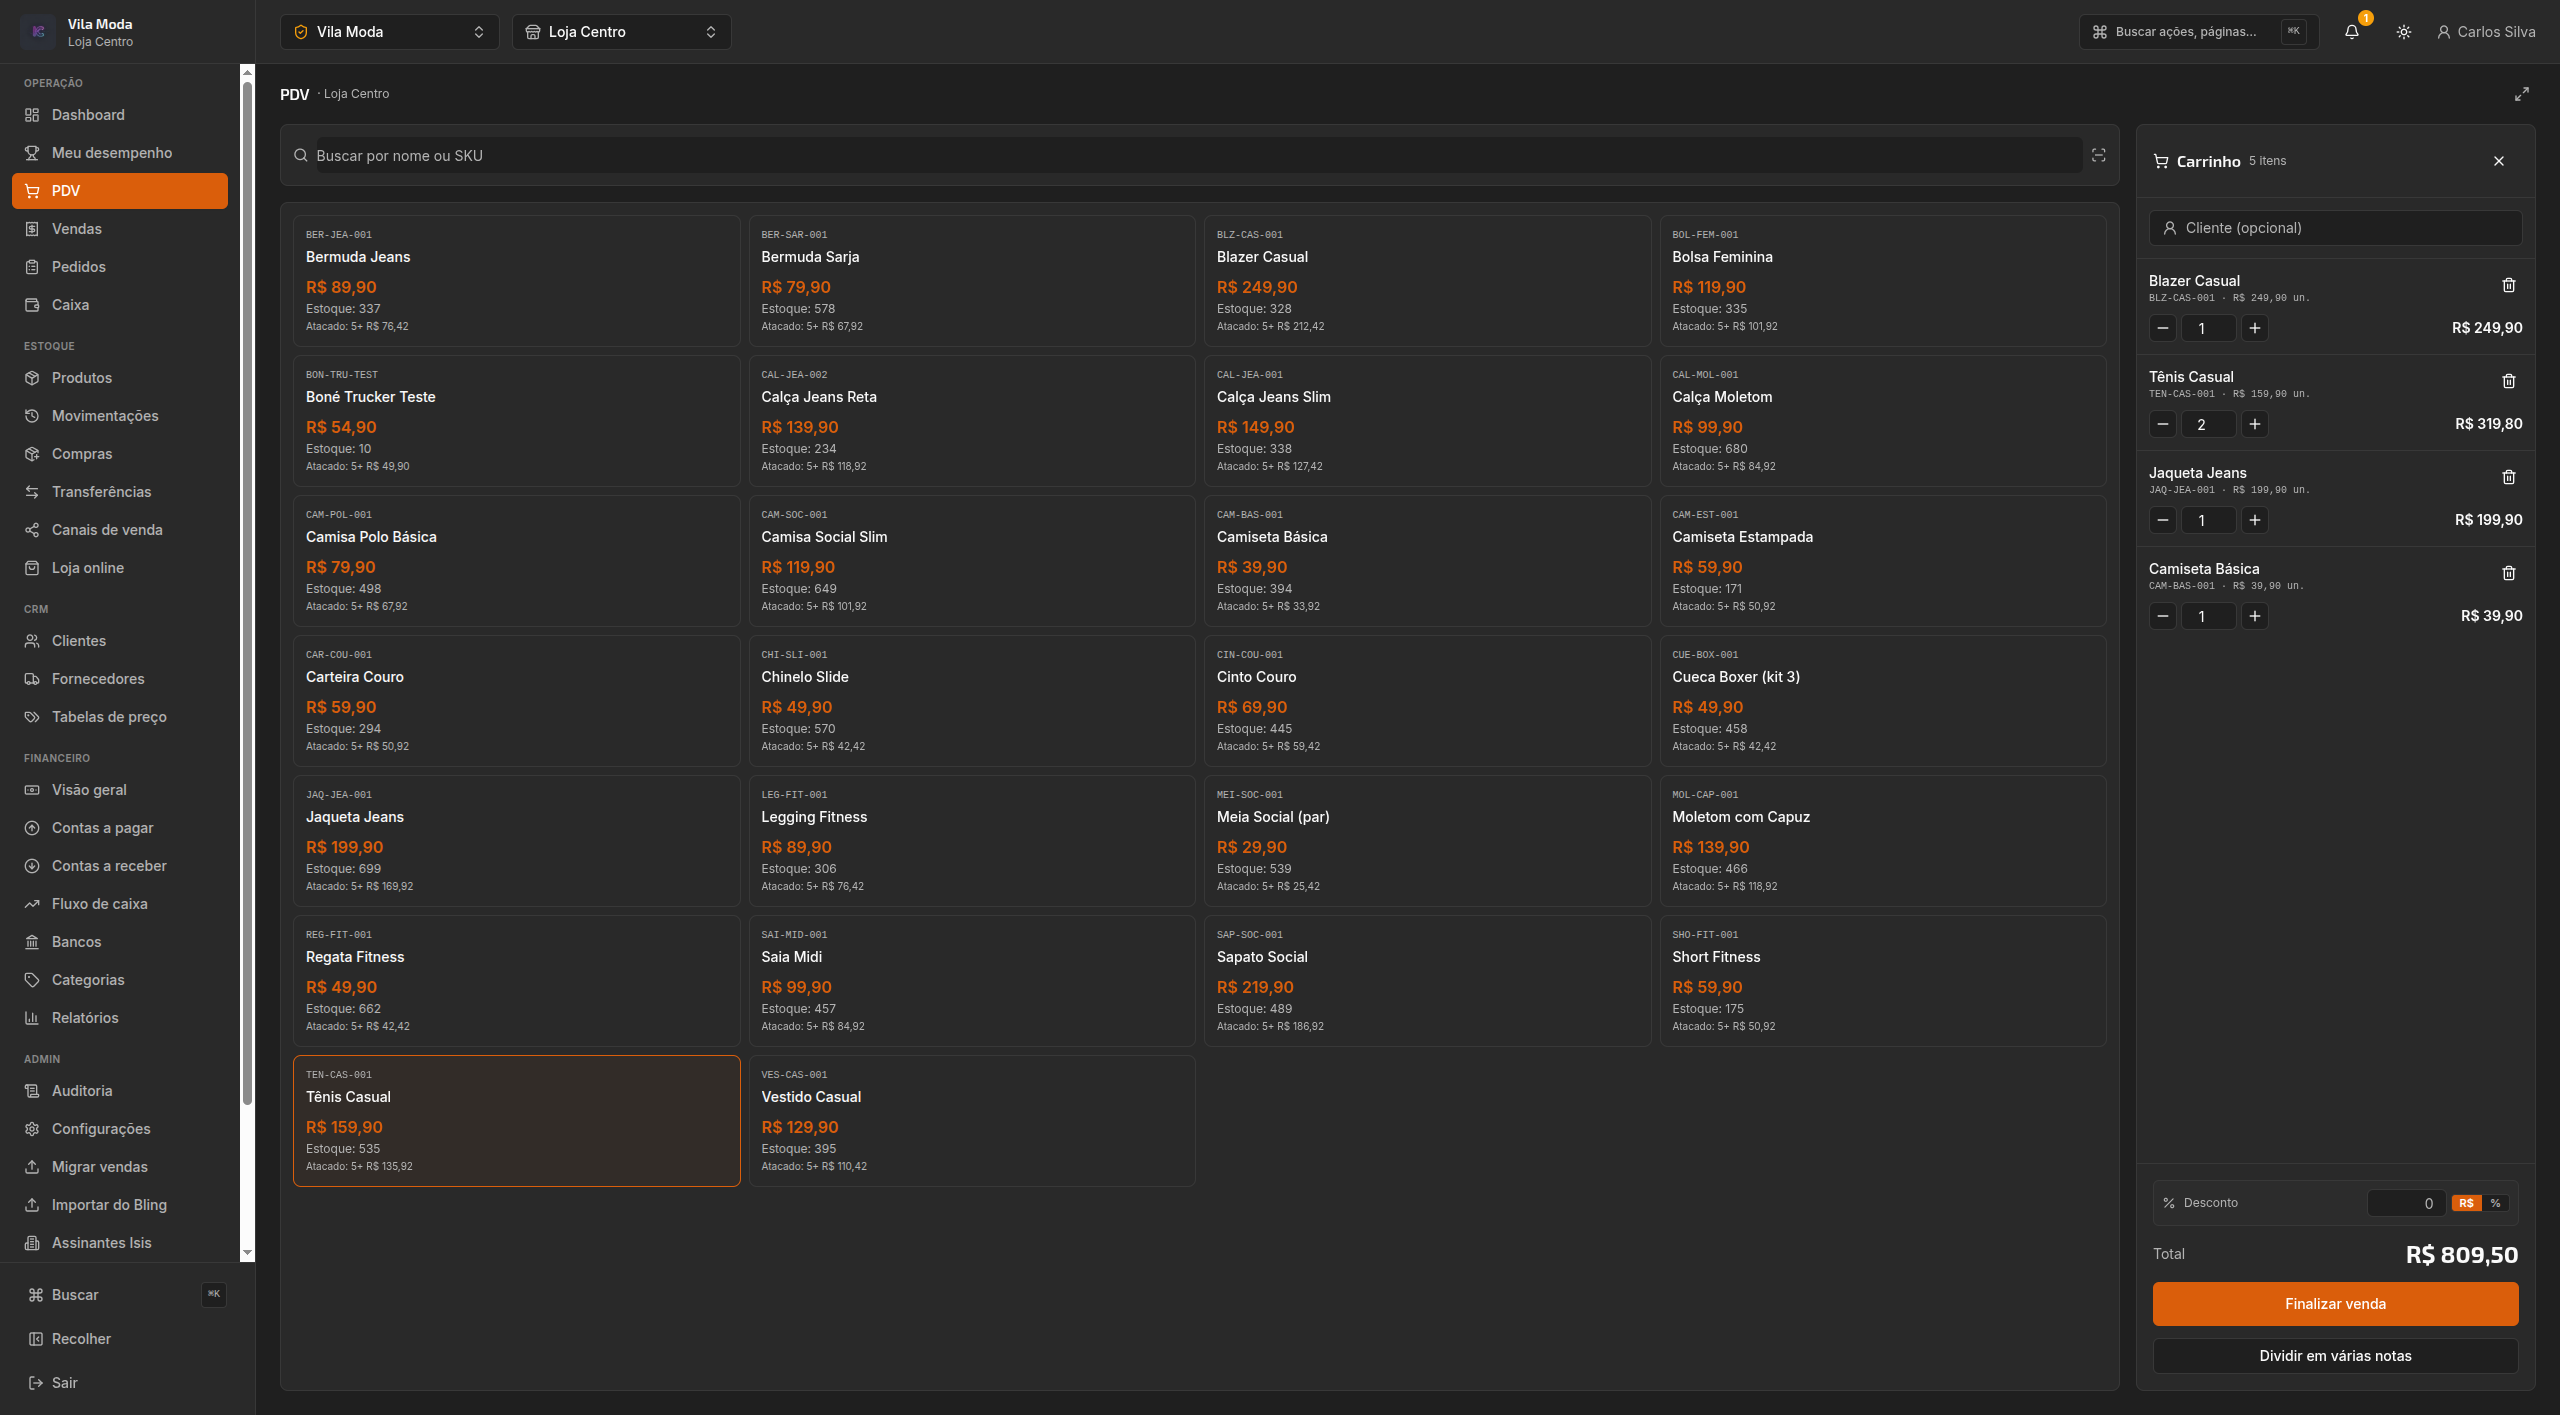Click the Cliente (opcional) field
Viewport: 2560px width, 1415px height.
pos(2335,228)
